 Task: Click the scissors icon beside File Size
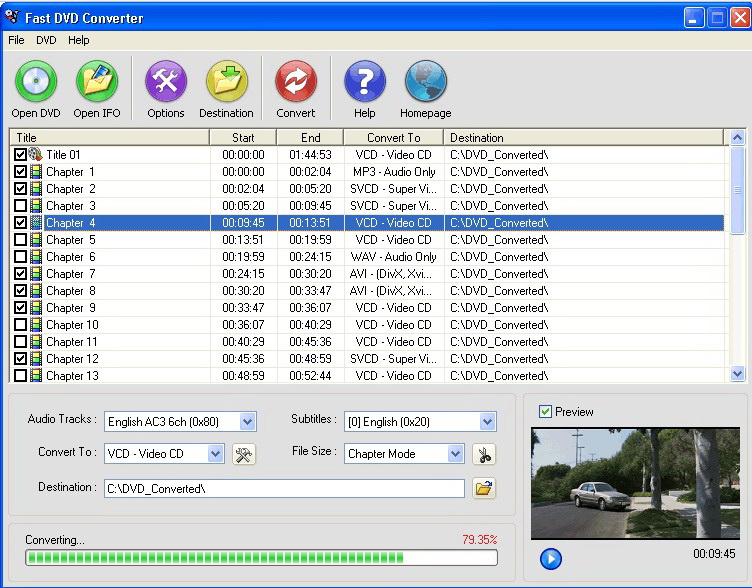(x=484, y=454)
